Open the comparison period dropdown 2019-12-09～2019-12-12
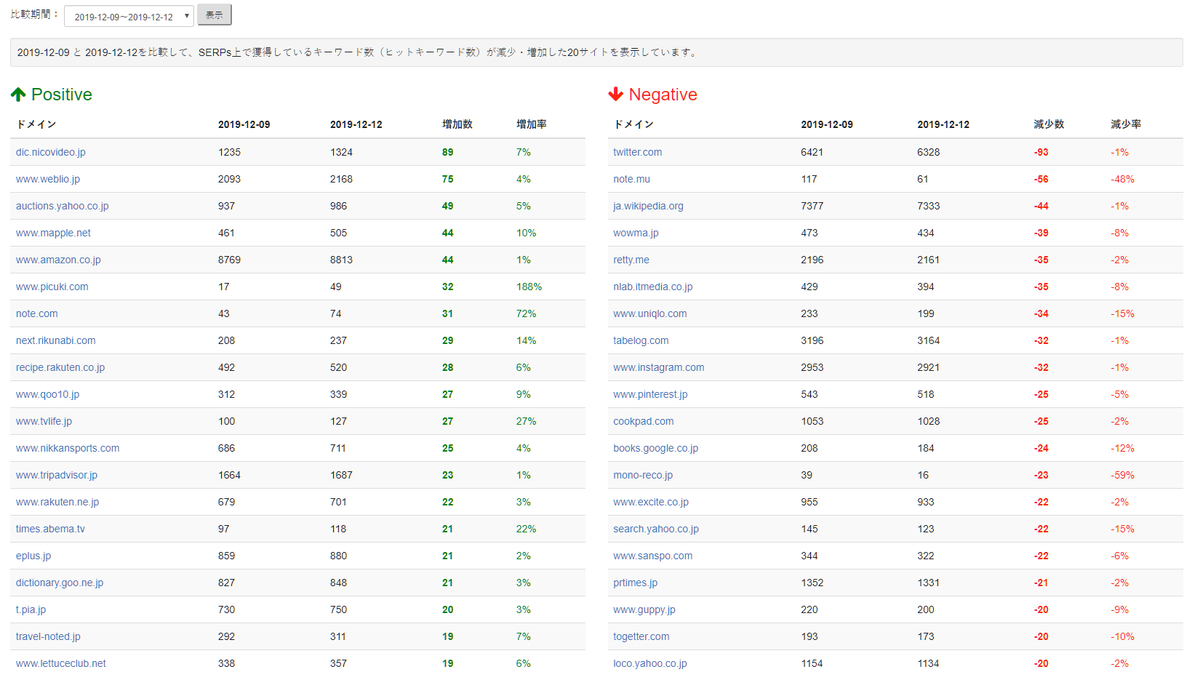Viewport: 1200px width, 680px height. [x=129, y=16]
